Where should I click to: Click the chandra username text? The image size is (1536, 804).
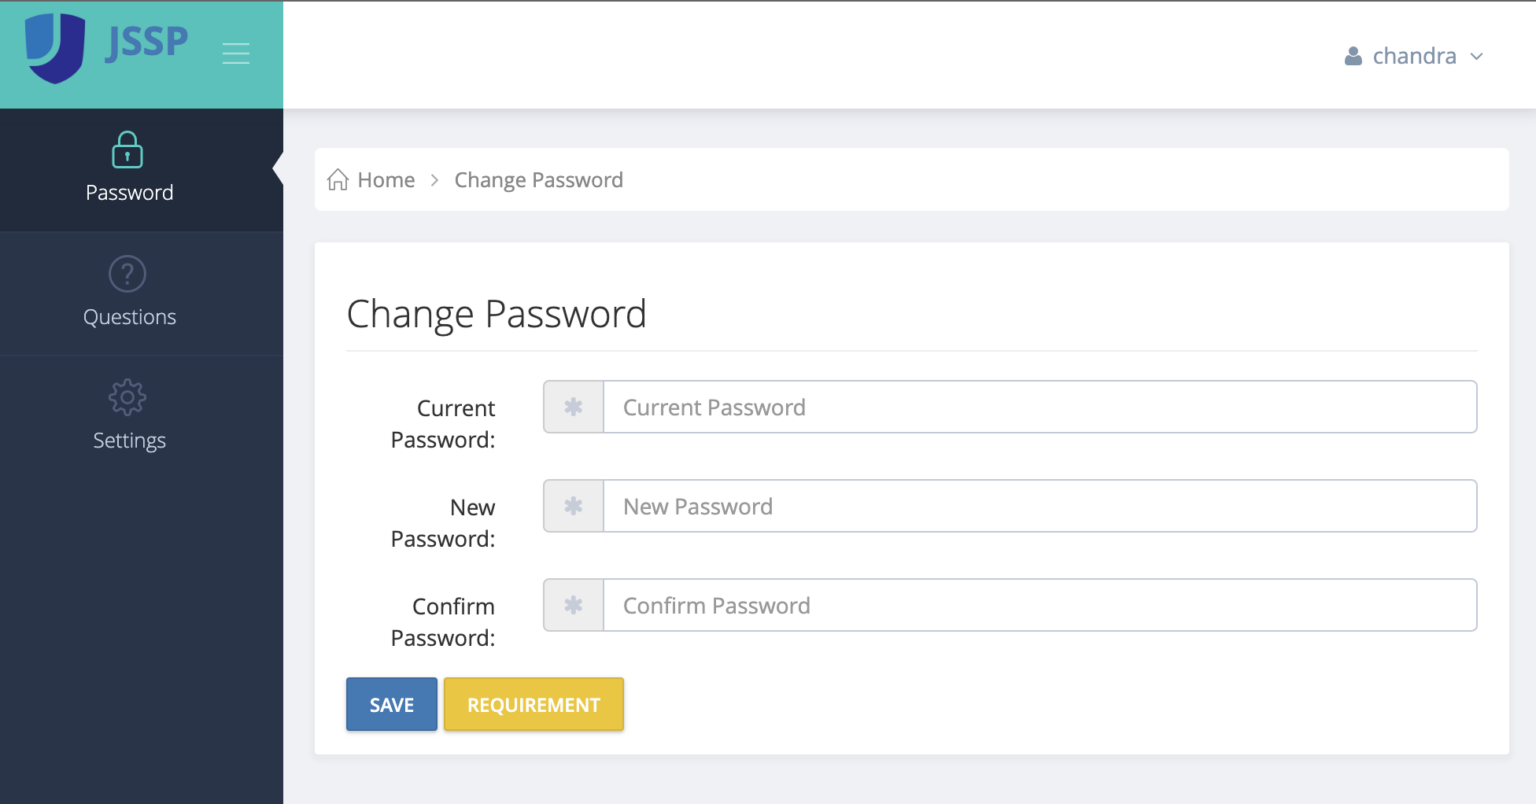[x=1414, y=56]
